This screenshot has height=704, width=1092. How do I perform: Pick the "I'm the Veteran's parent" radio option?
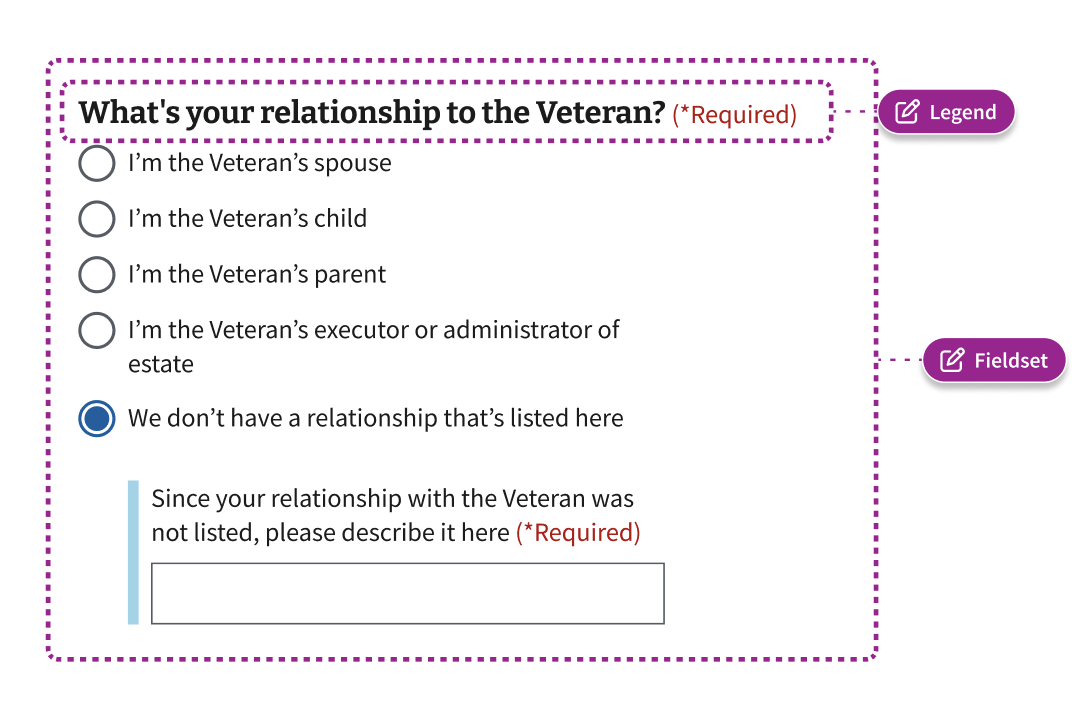97,274
